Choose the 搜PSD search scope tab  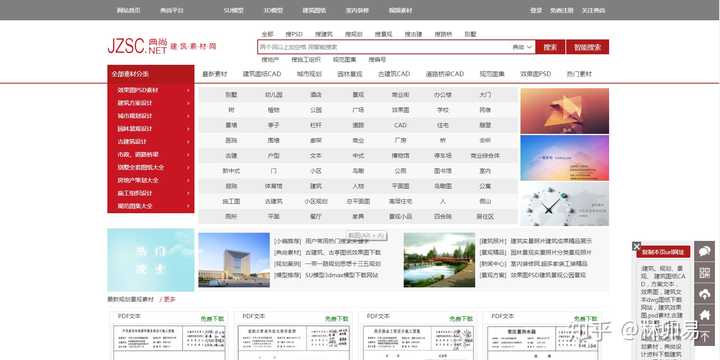pos(294,34)
